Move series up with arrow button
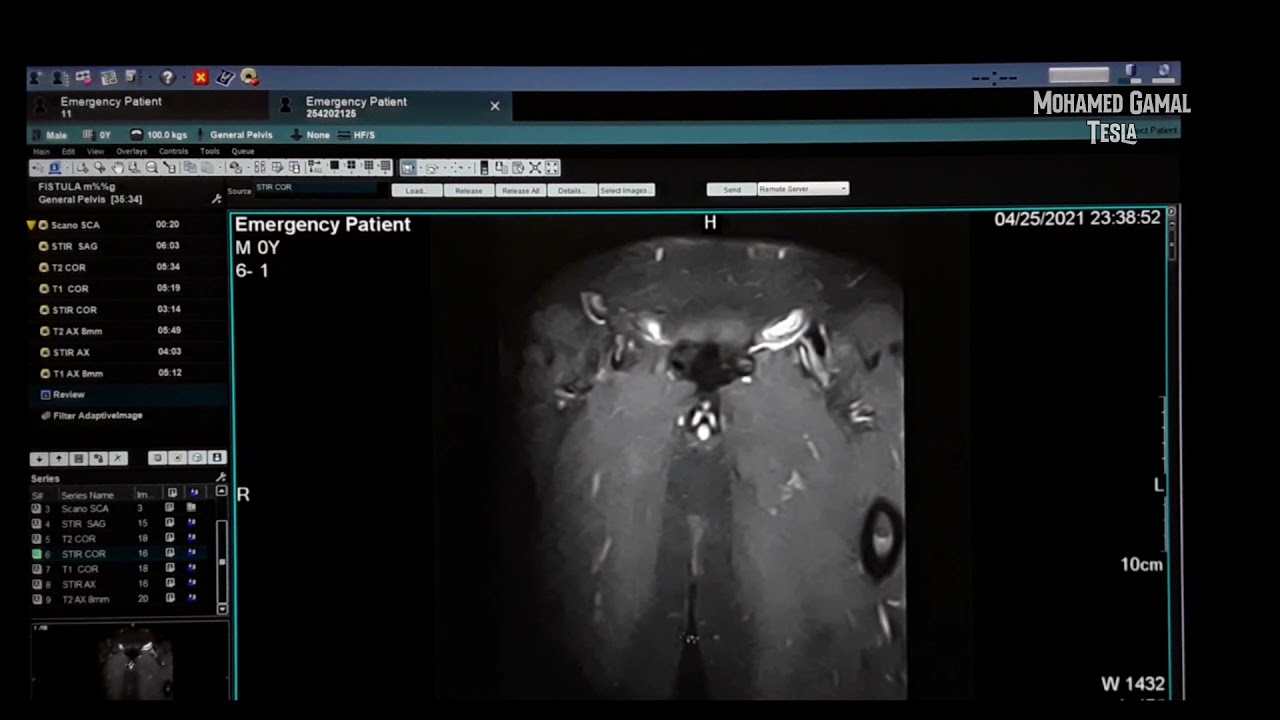The image size is (1280, 720). click(59, 458)
